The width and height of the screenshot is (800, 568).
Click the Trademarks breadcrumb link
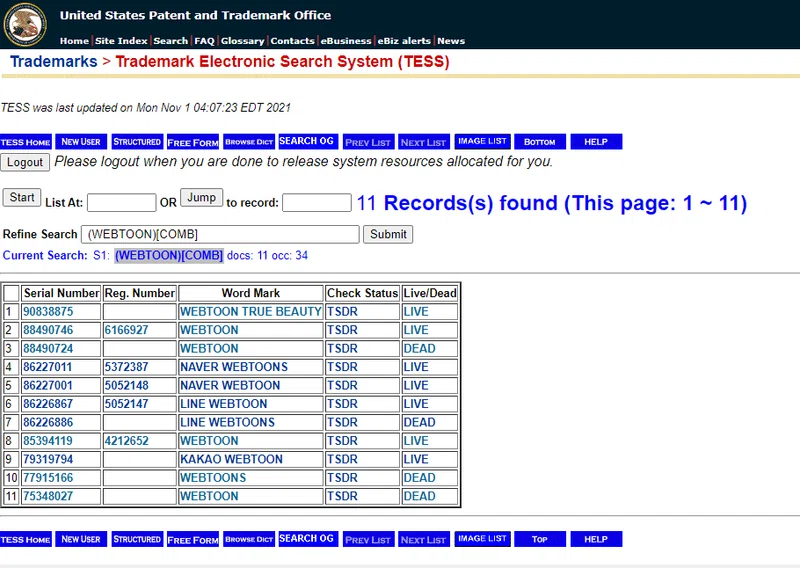[x=54, y=61]
